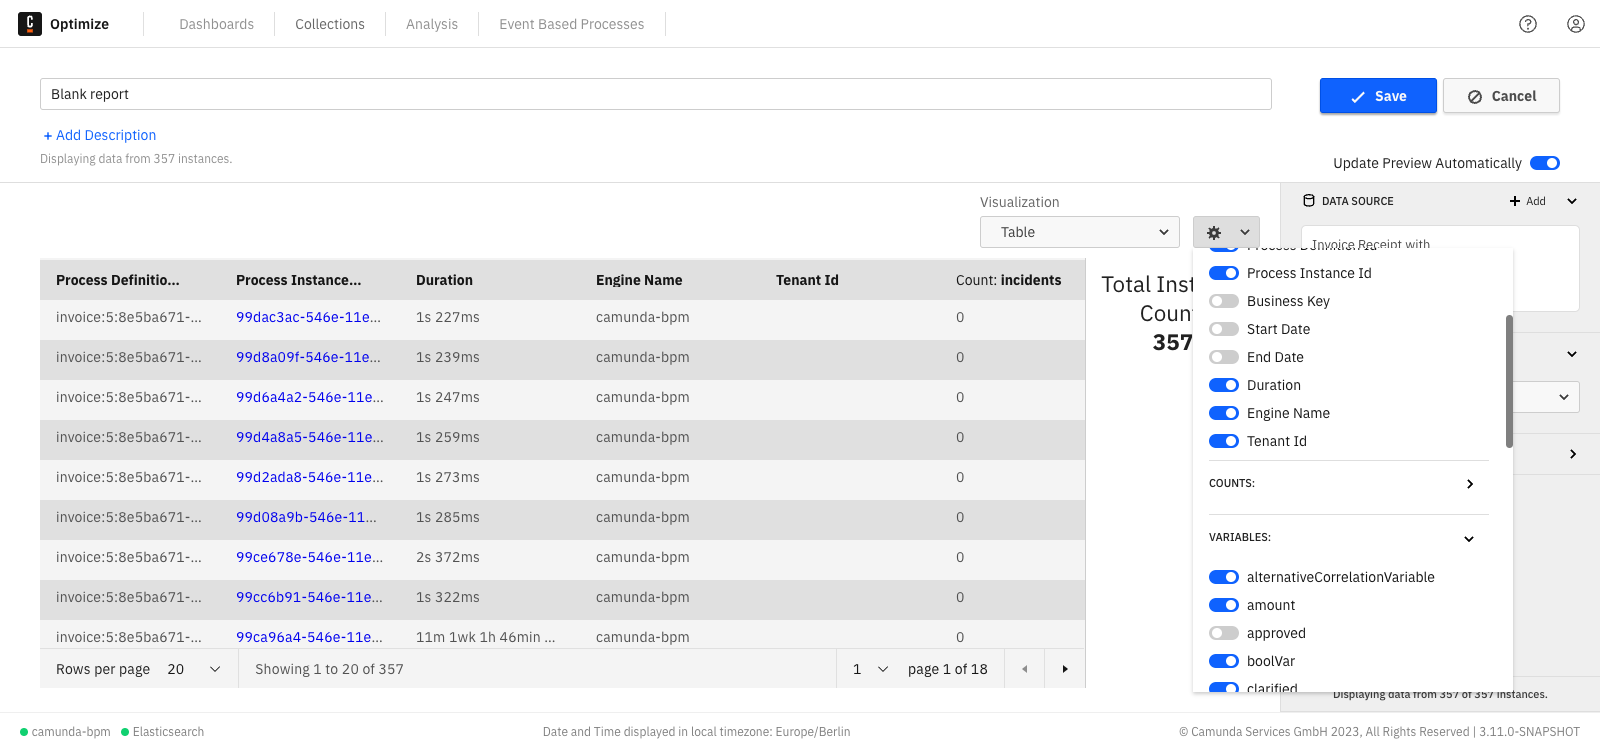Toggle alternativeCorrelationVariable variable column
This screenshot has height=750, width=1600.
coord(1224,577)
